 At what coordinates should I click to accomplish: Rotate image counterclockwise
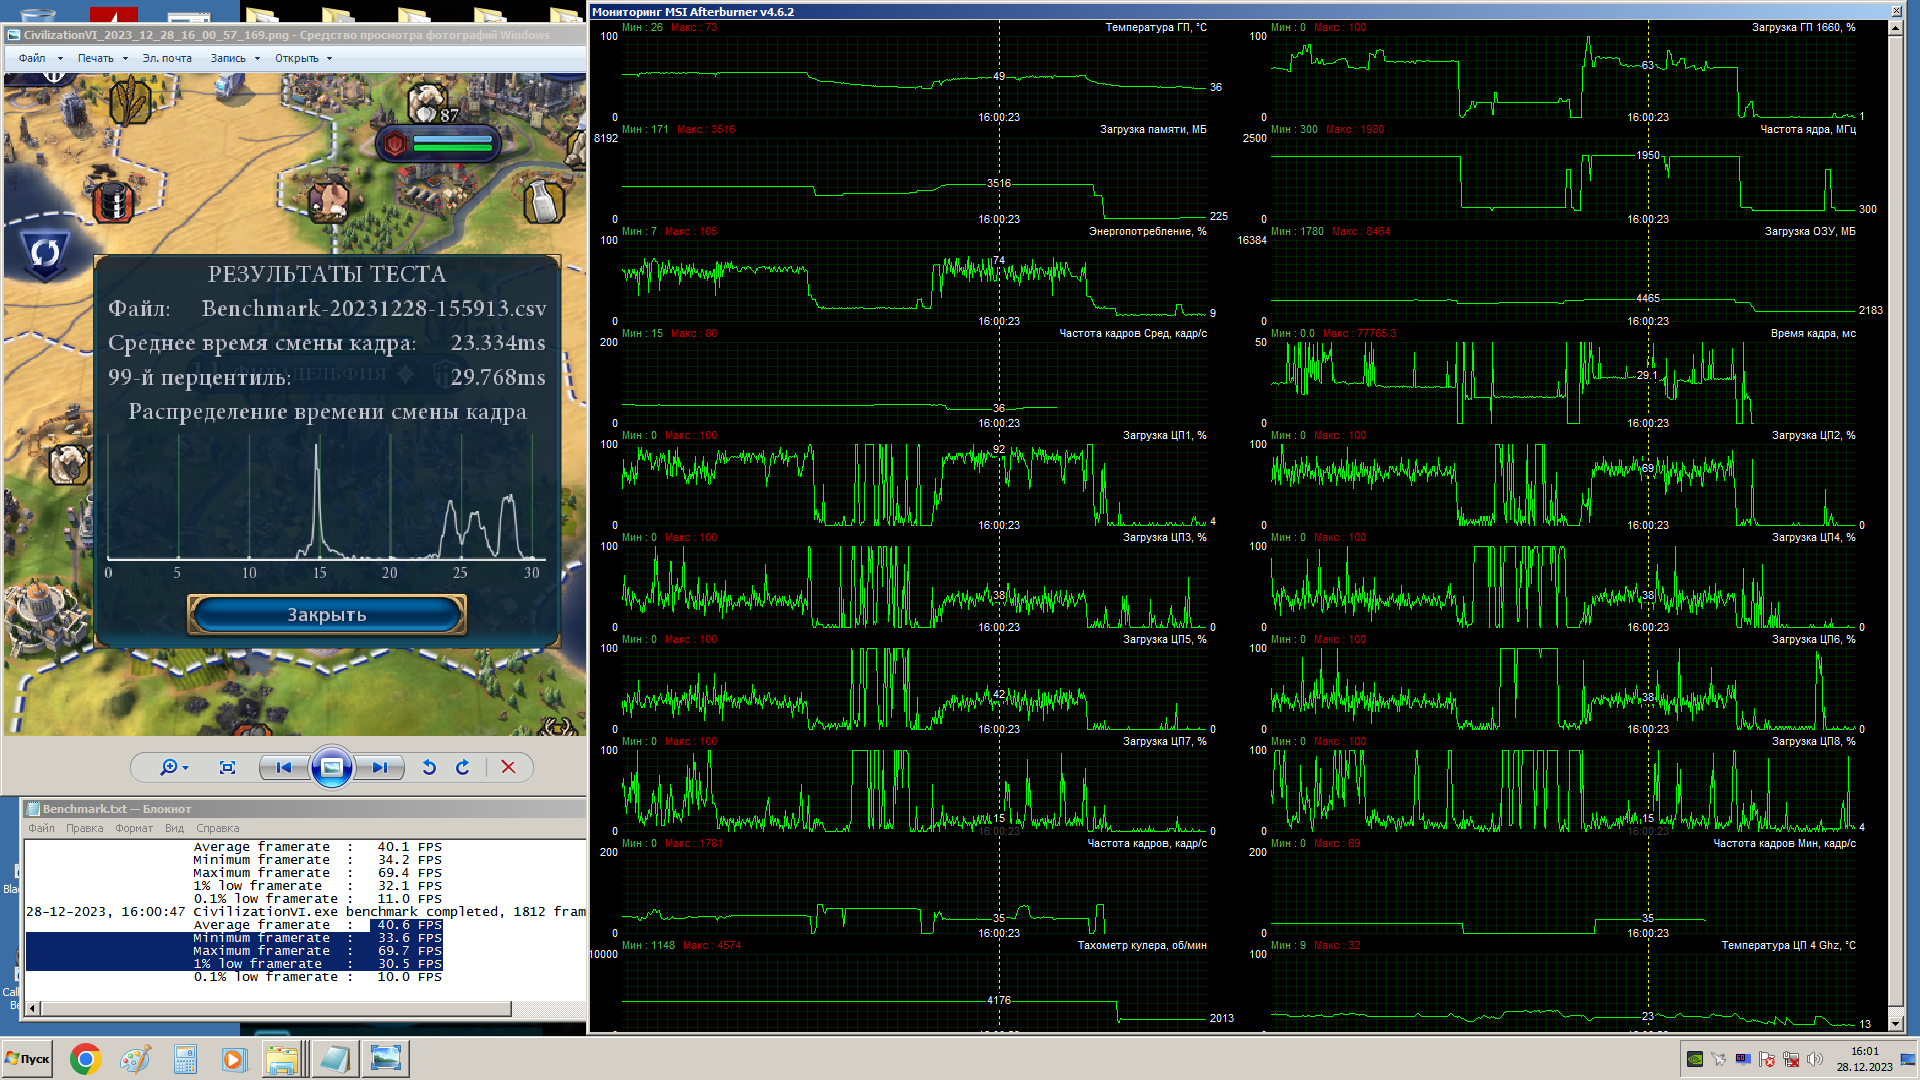[429, 767]
